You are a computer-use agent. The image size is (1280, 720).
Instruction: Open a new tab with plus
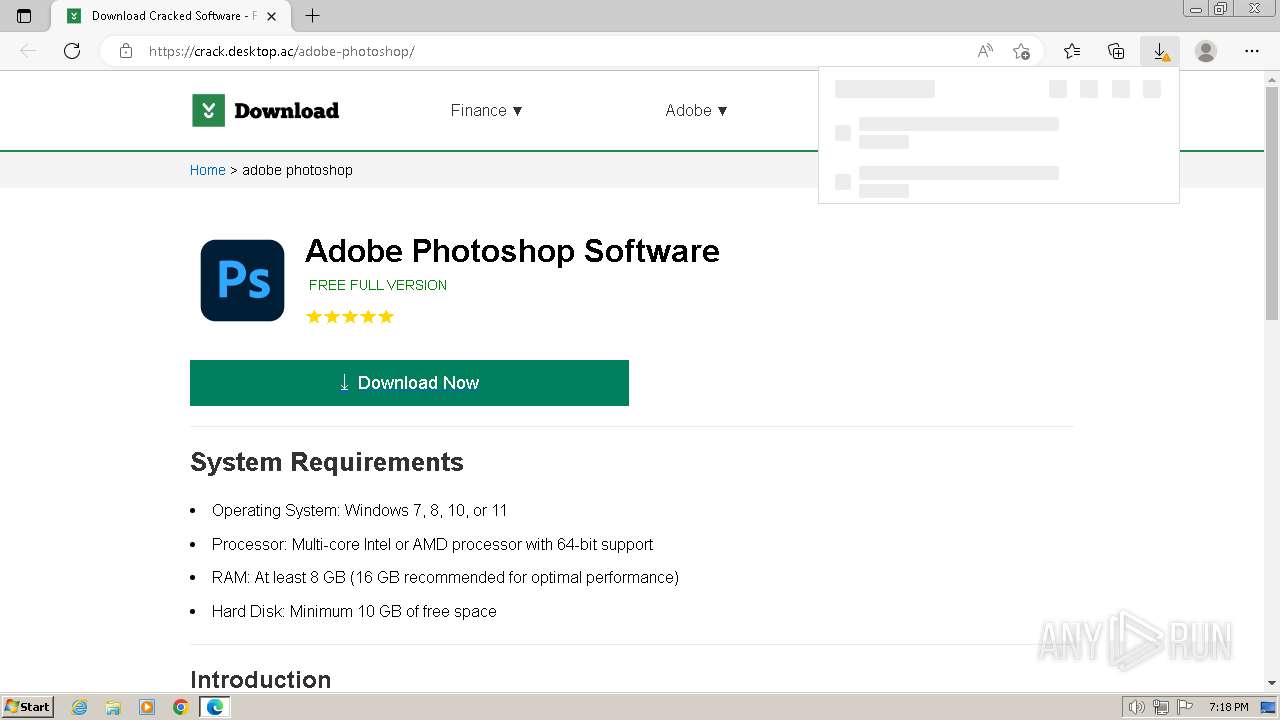click(x=312, y=16)
